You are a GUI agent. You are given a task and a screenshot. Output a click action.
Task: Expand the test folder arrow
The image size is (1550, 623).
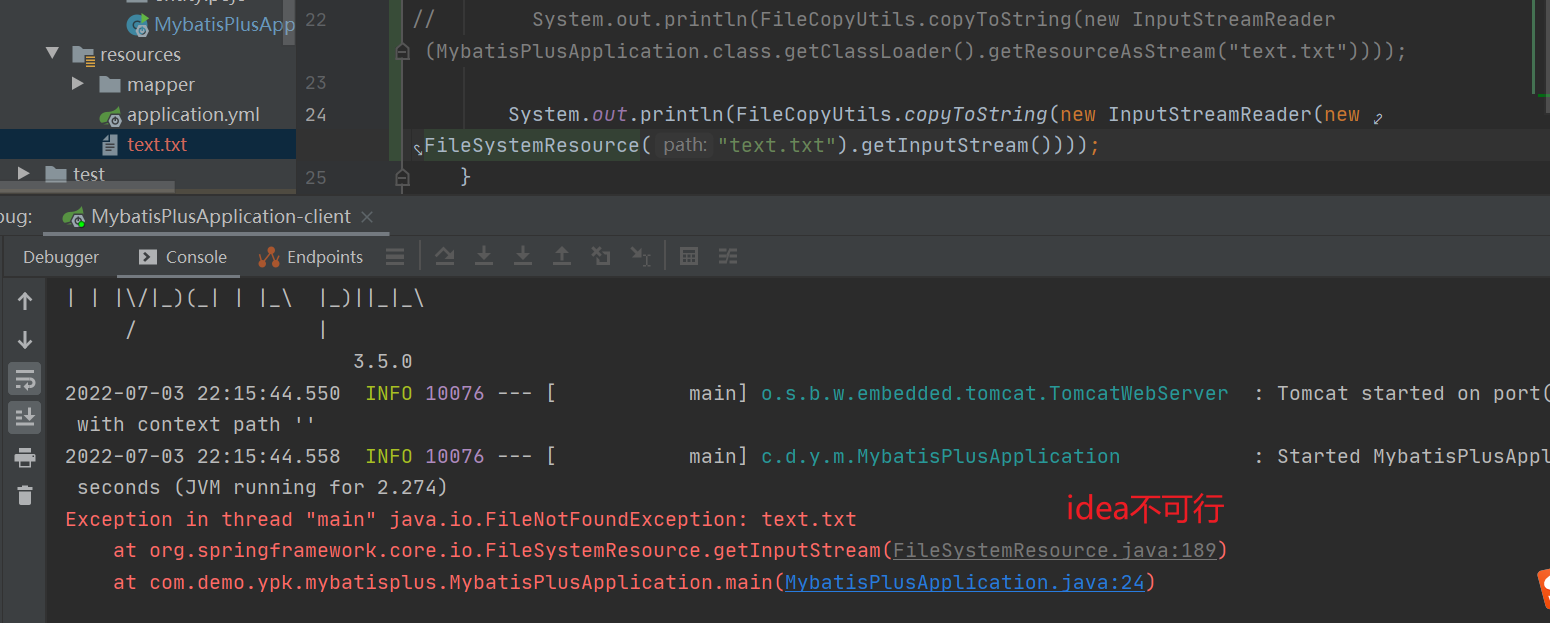(x=24, y=174)
